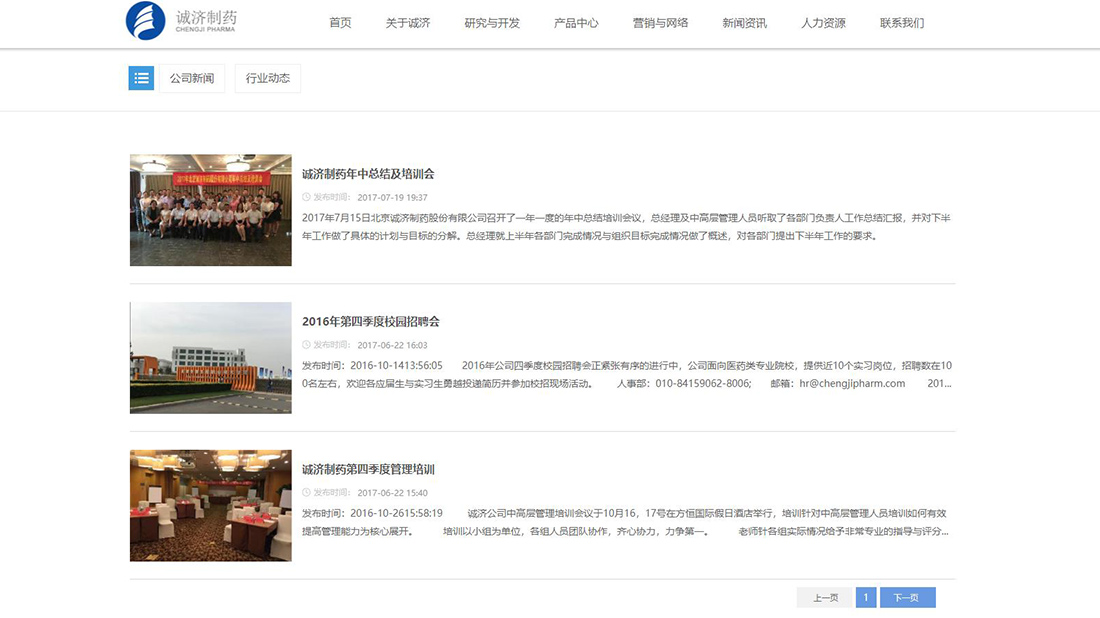Viewport: 1100px width, 618px height.
Task: Click the clock icon beside 2017-06-22 15:40
Action: [306, 492]
